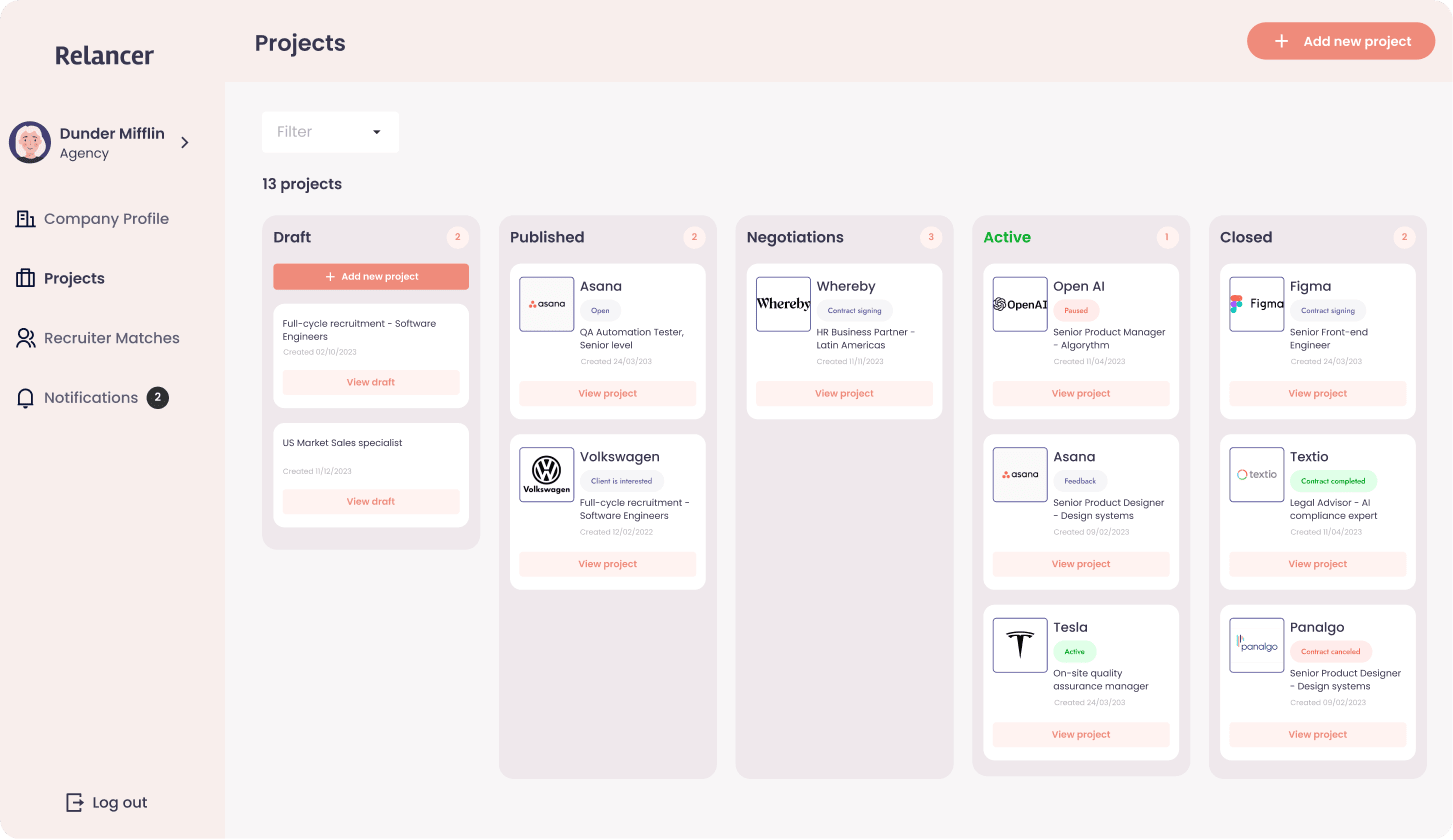Click the Active tag on Tesla card

1074,652
